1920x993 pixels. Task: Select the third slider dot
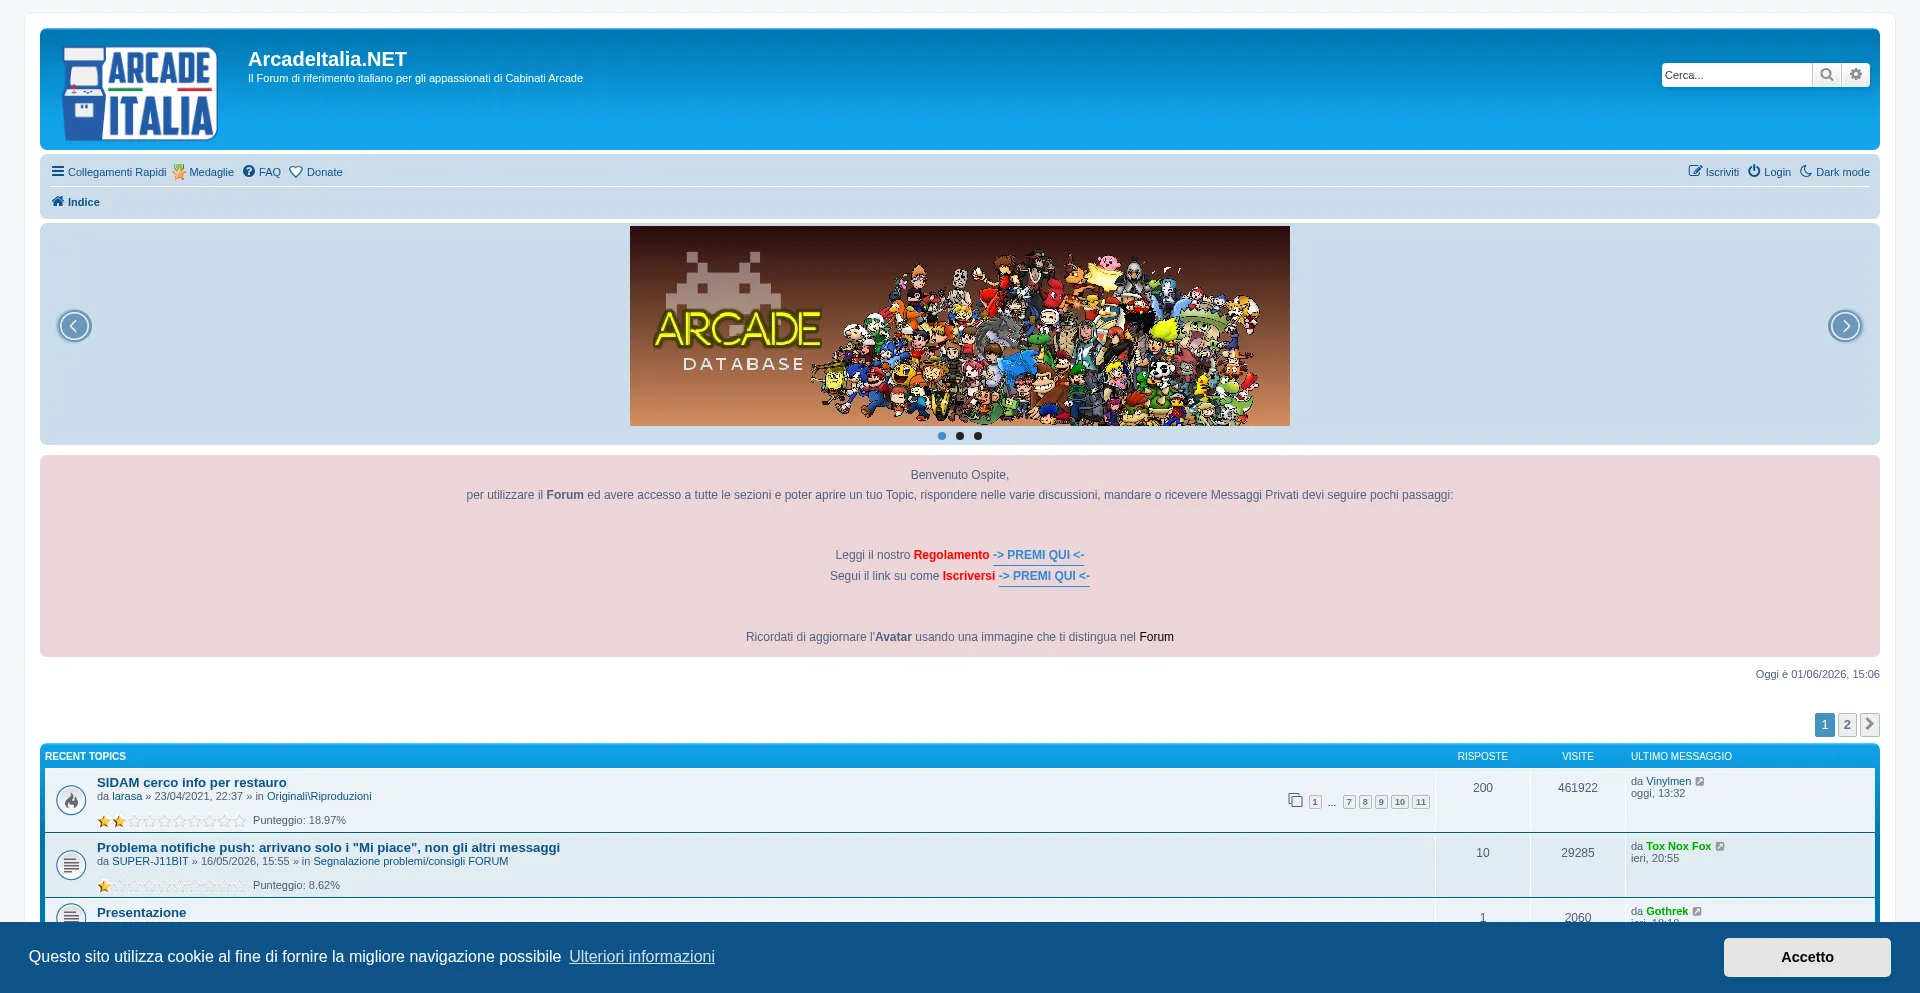point(978,436)
